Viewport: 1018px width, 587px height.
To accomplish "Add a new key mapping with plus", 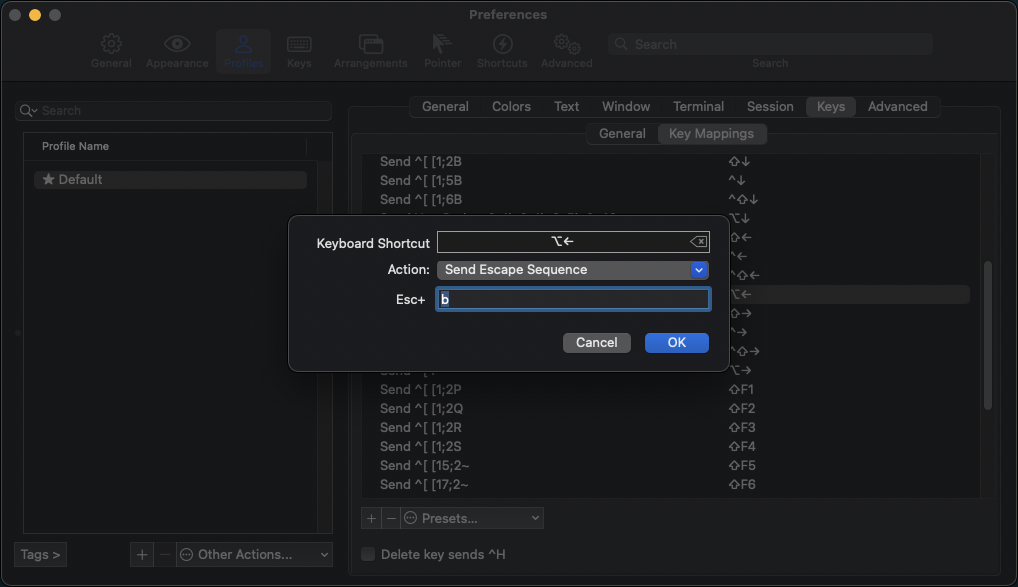I will [371, 518].
